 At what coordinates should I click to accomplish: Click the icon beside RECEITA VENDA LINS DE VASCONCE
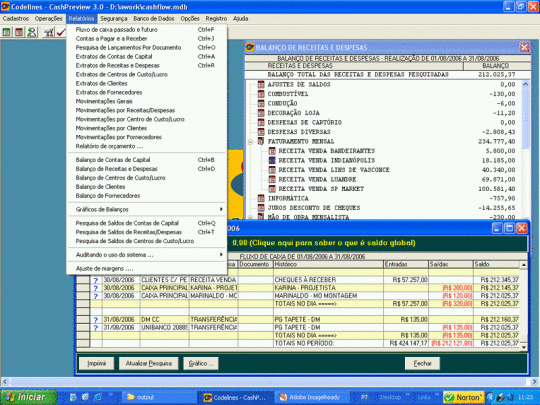click(272, 170)
